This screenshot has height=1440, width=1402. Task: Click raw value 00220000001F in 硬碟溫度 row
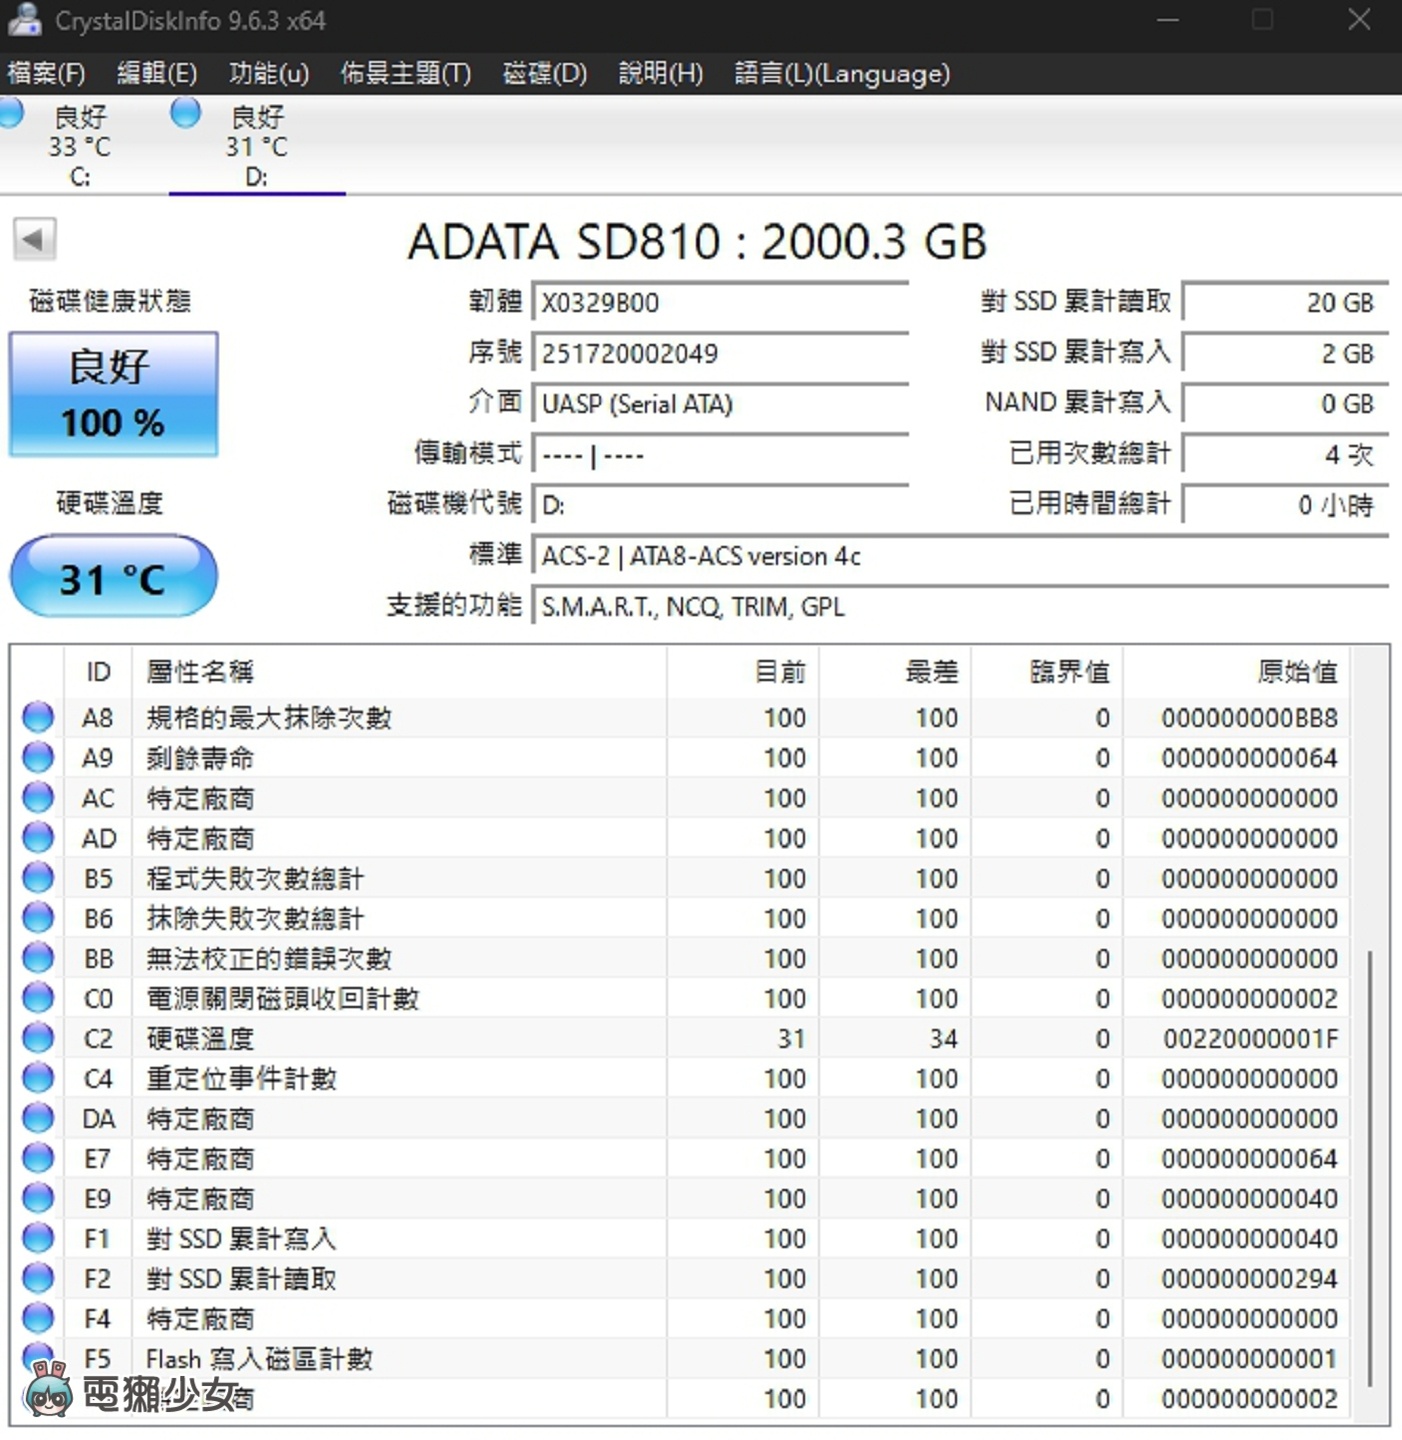click(x=1250, y=1038)
